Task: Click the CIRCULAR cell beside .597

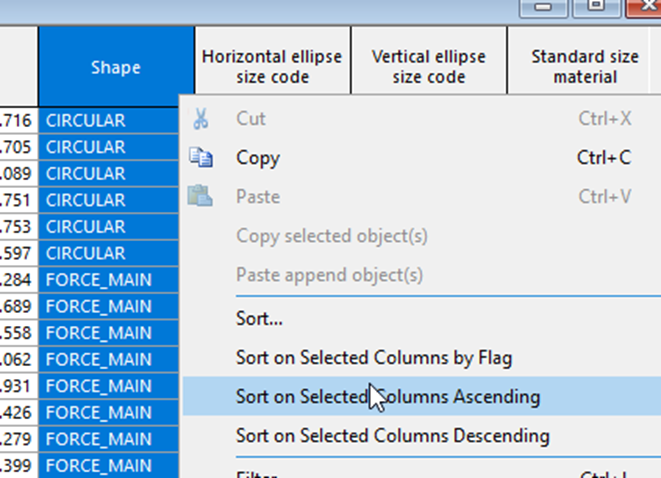Action: click(108, 253)
